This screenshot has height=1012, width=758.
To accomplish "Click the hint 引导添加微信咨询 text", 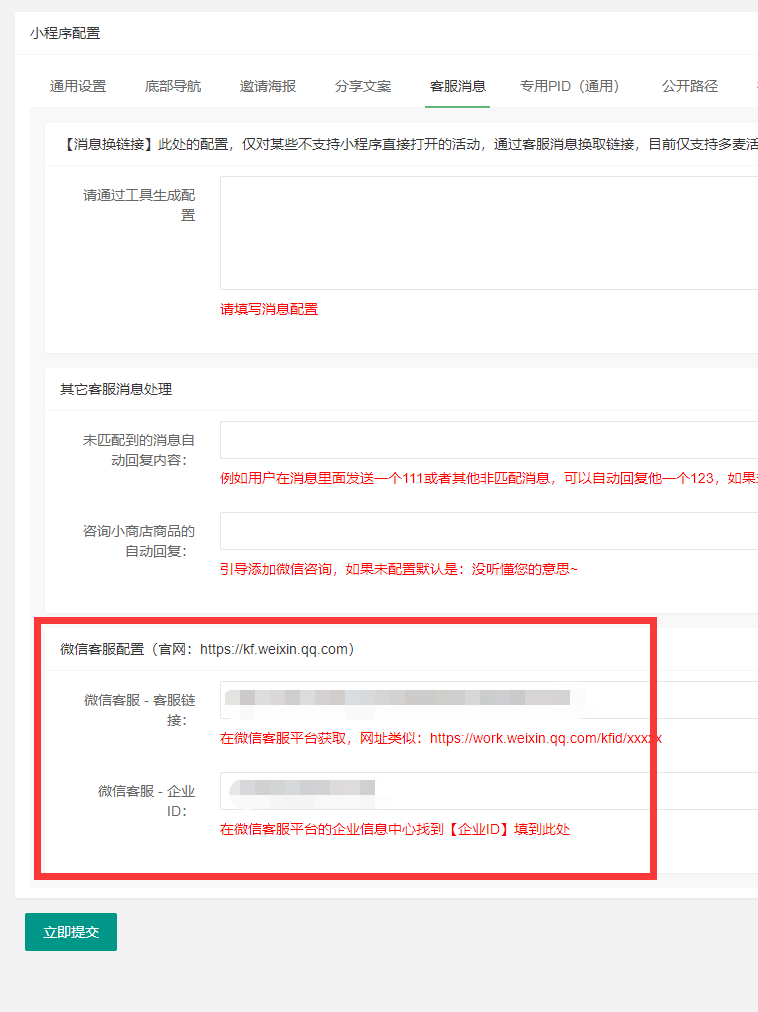I will [x=399, y=569].
